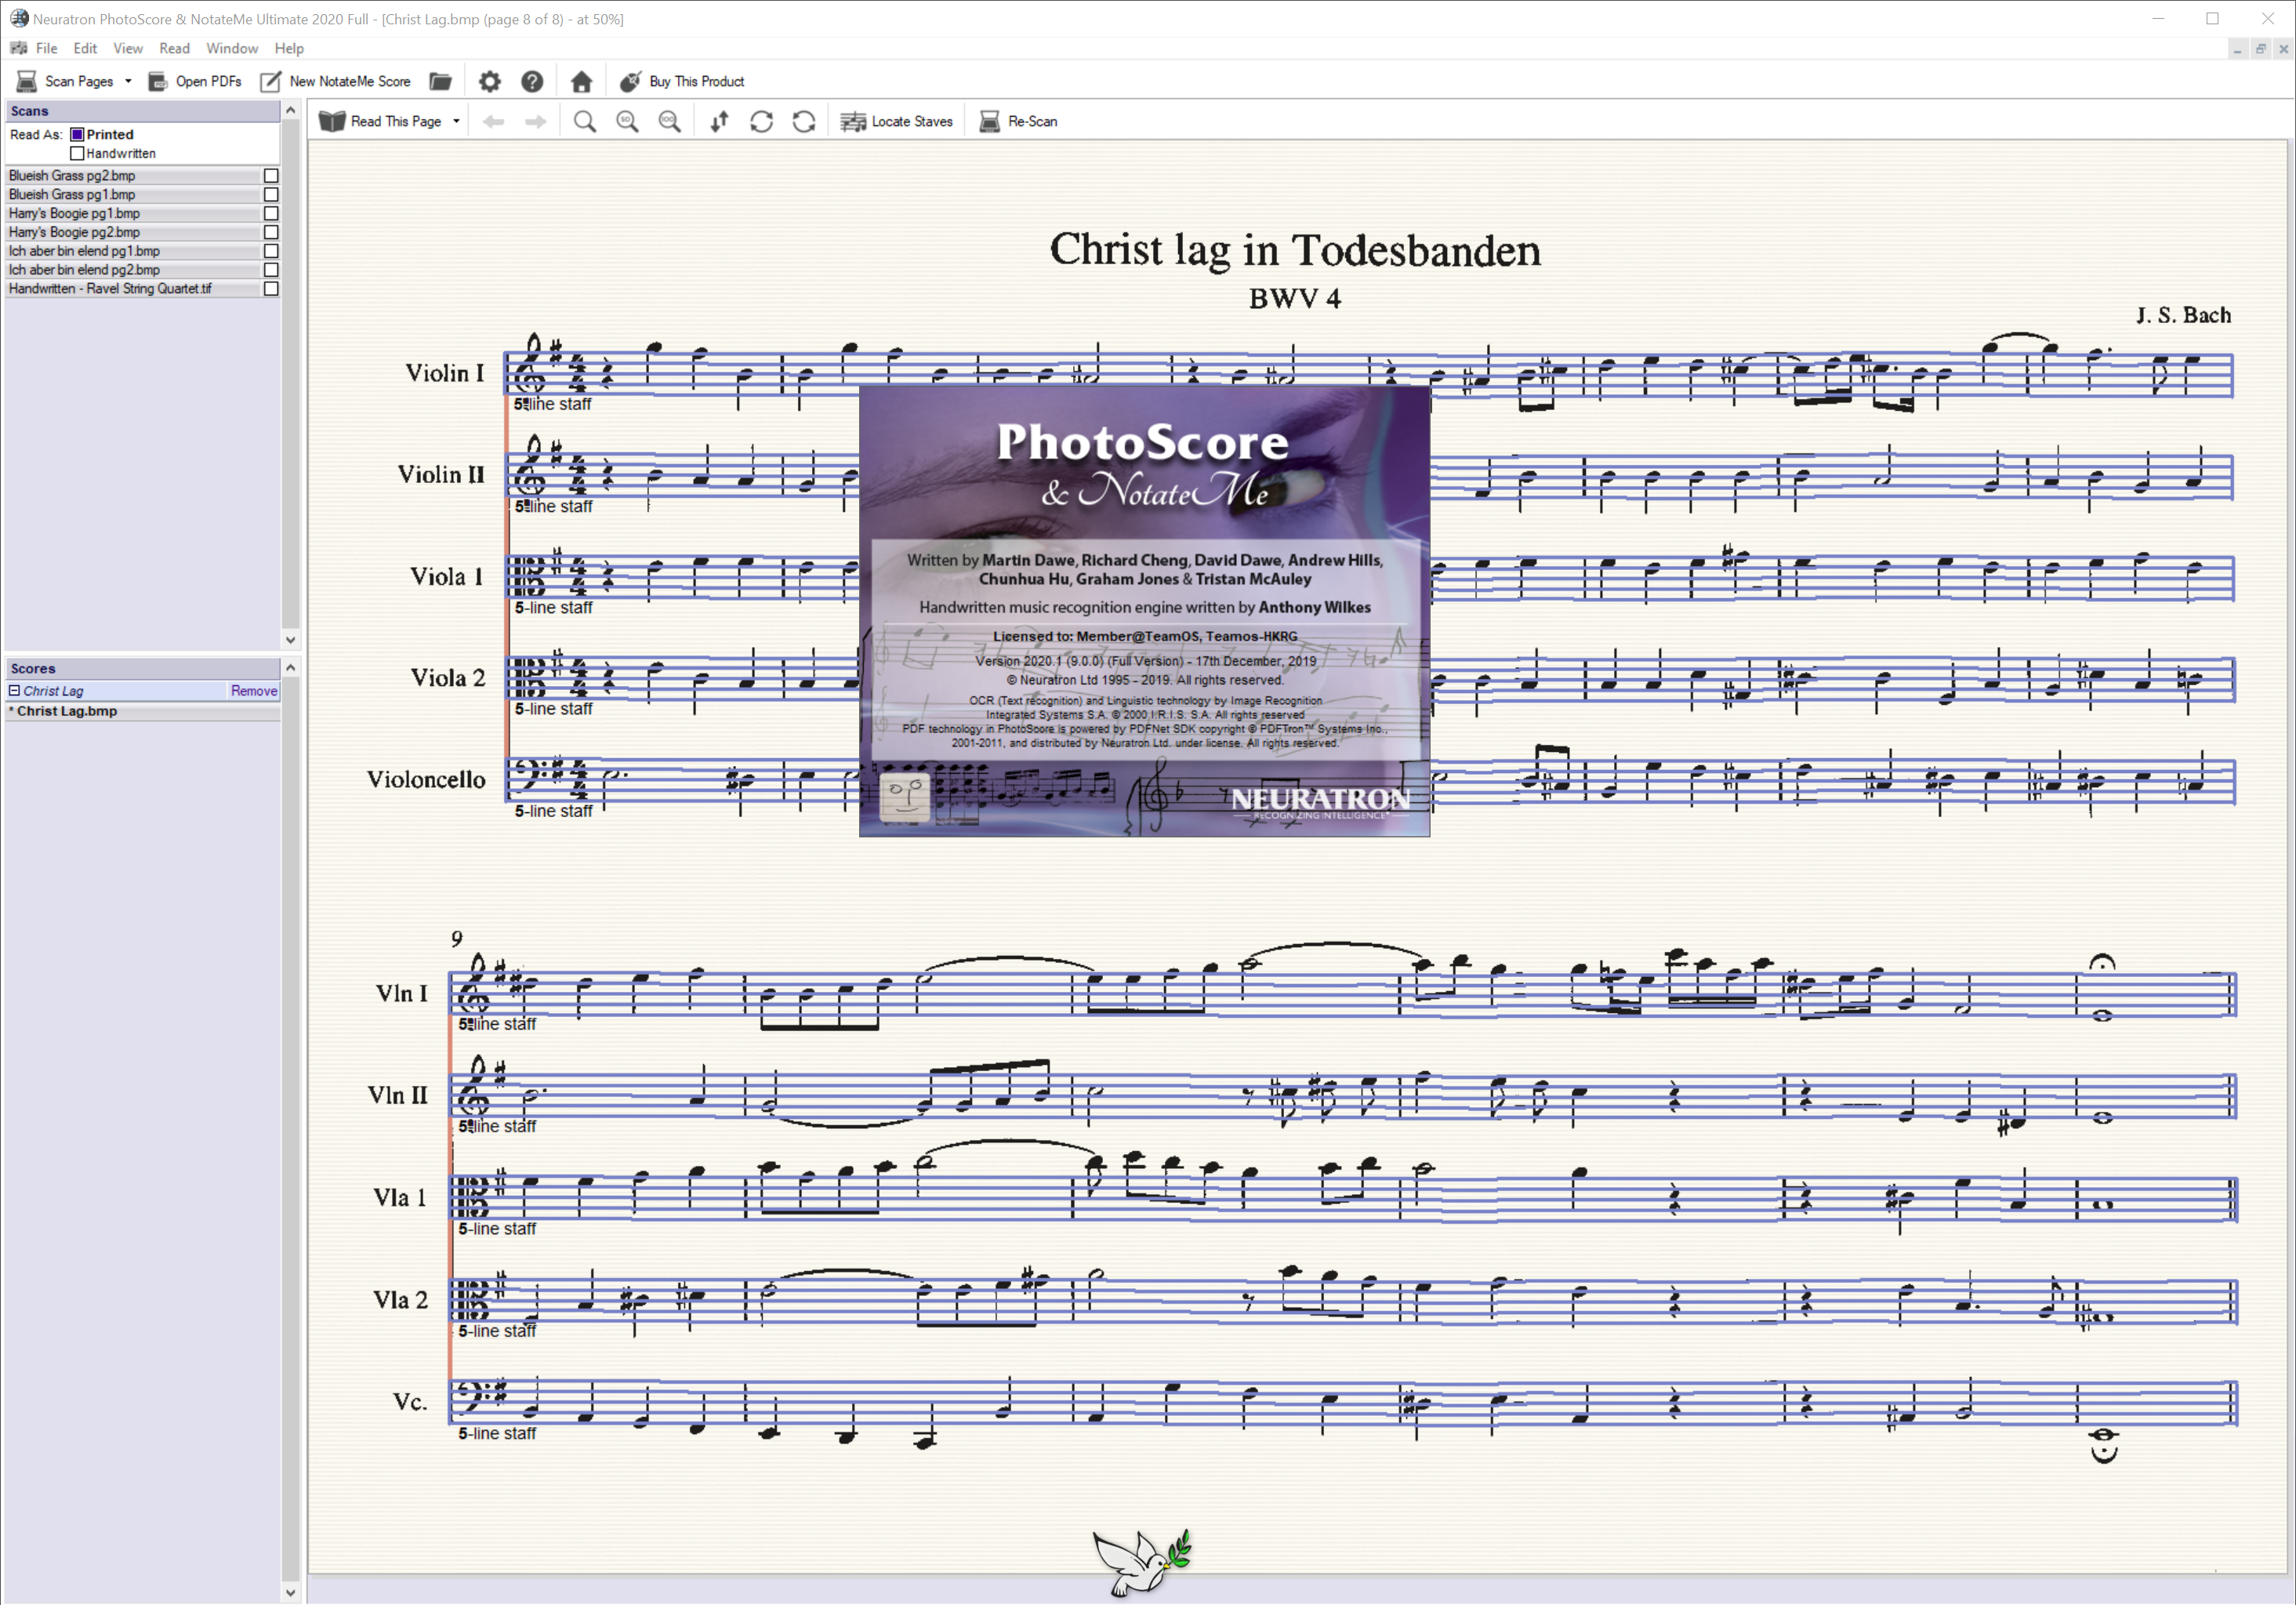The width and height of the screenshot is (2296, 1605).
Task: Click the application icon in the title bar
Action: (x=19, y=18)
